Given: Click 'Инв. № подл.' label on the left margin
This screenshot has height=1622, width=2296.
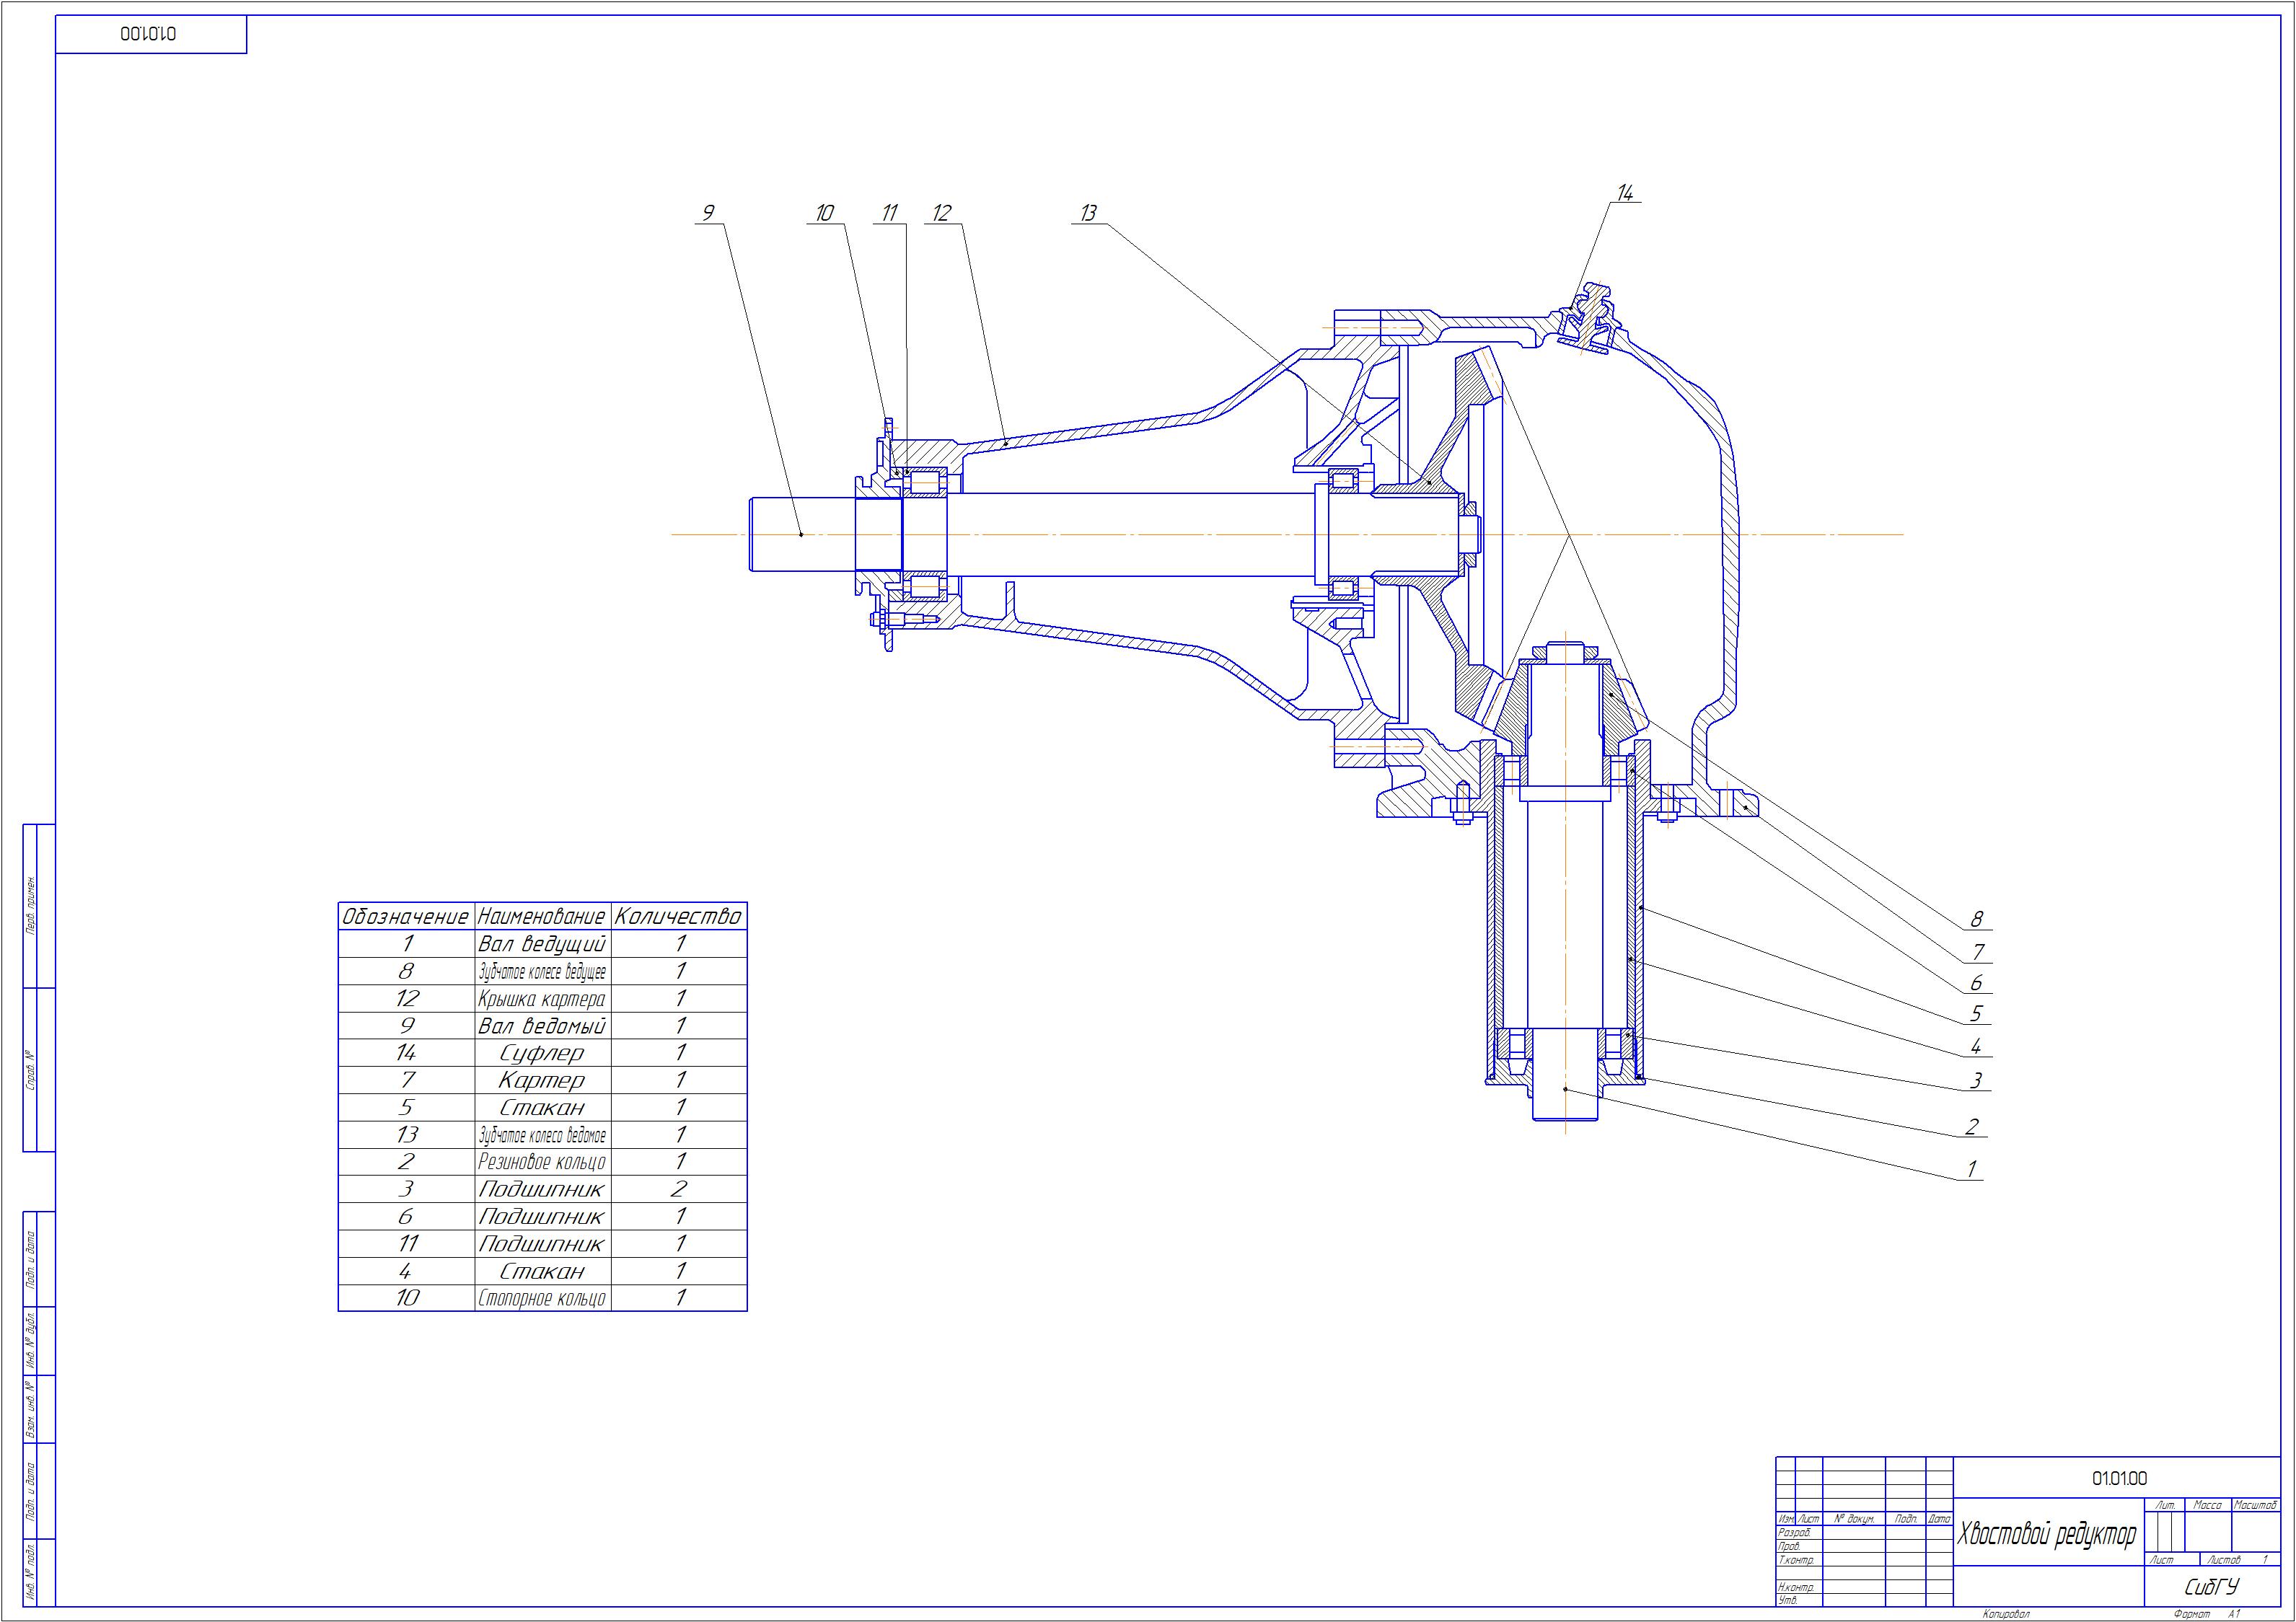Looking at the screenshot, I should click(x=31, y=1573).
